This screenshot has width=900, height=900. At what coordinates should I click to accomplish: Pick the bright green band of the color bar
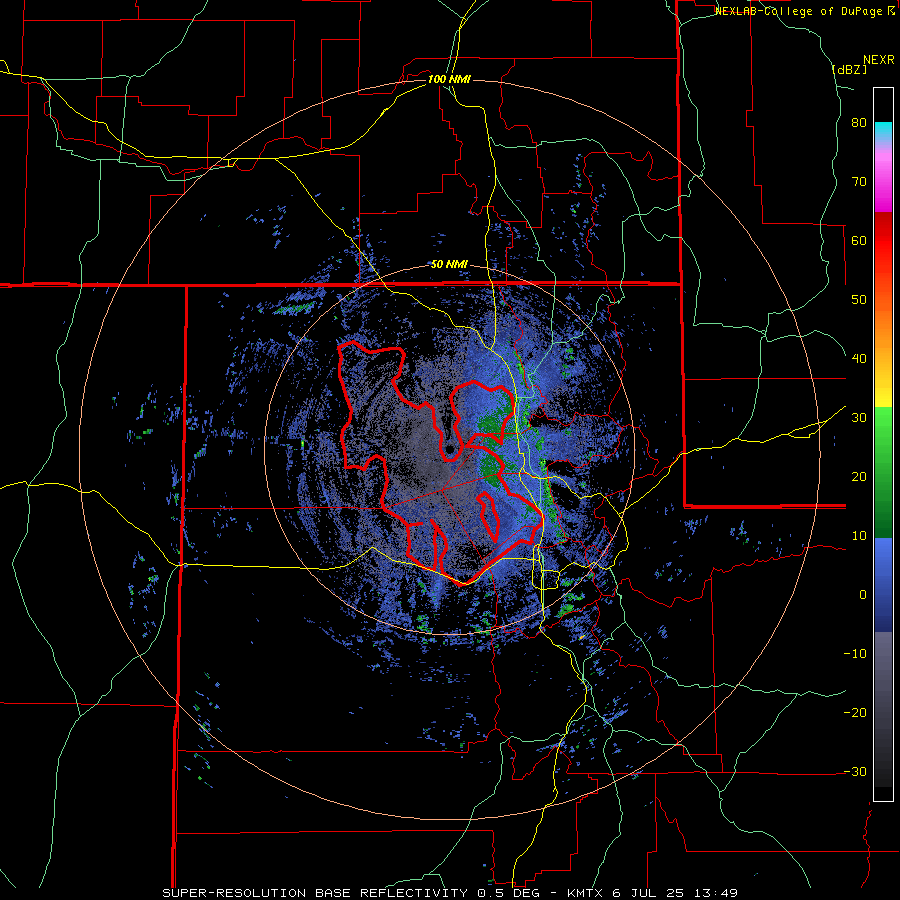click(883, 422)
